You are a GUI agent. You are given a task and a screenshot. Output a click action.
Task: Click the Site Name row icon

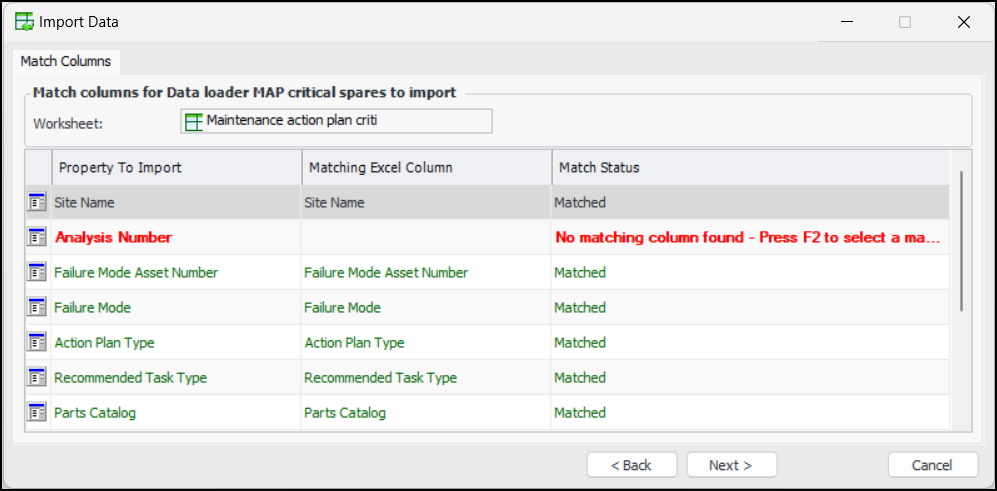click(37, 202)
